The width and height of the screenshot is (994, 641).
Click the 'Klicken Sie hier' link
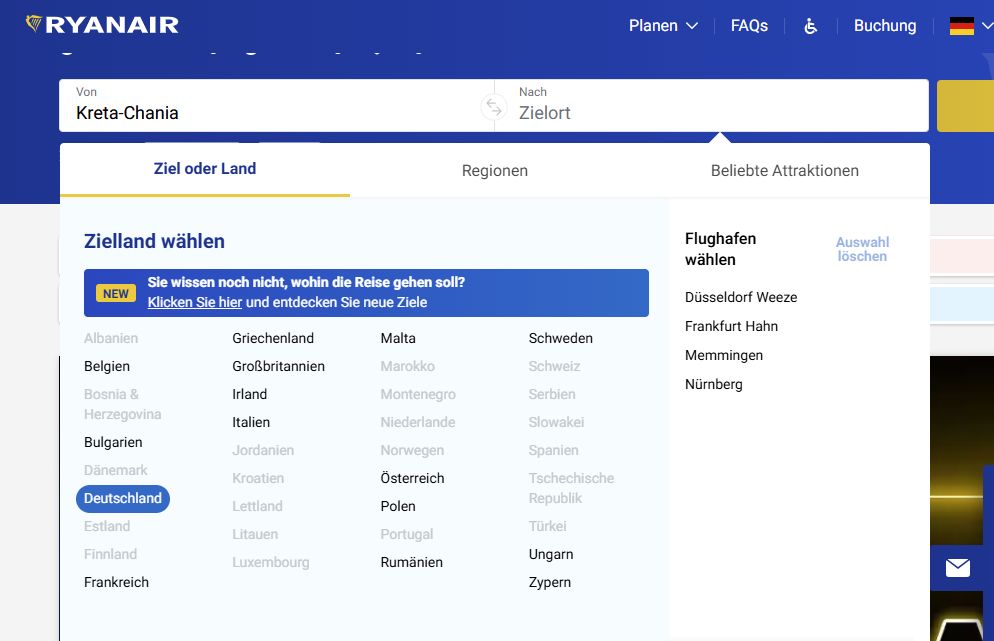coord(194,302)
